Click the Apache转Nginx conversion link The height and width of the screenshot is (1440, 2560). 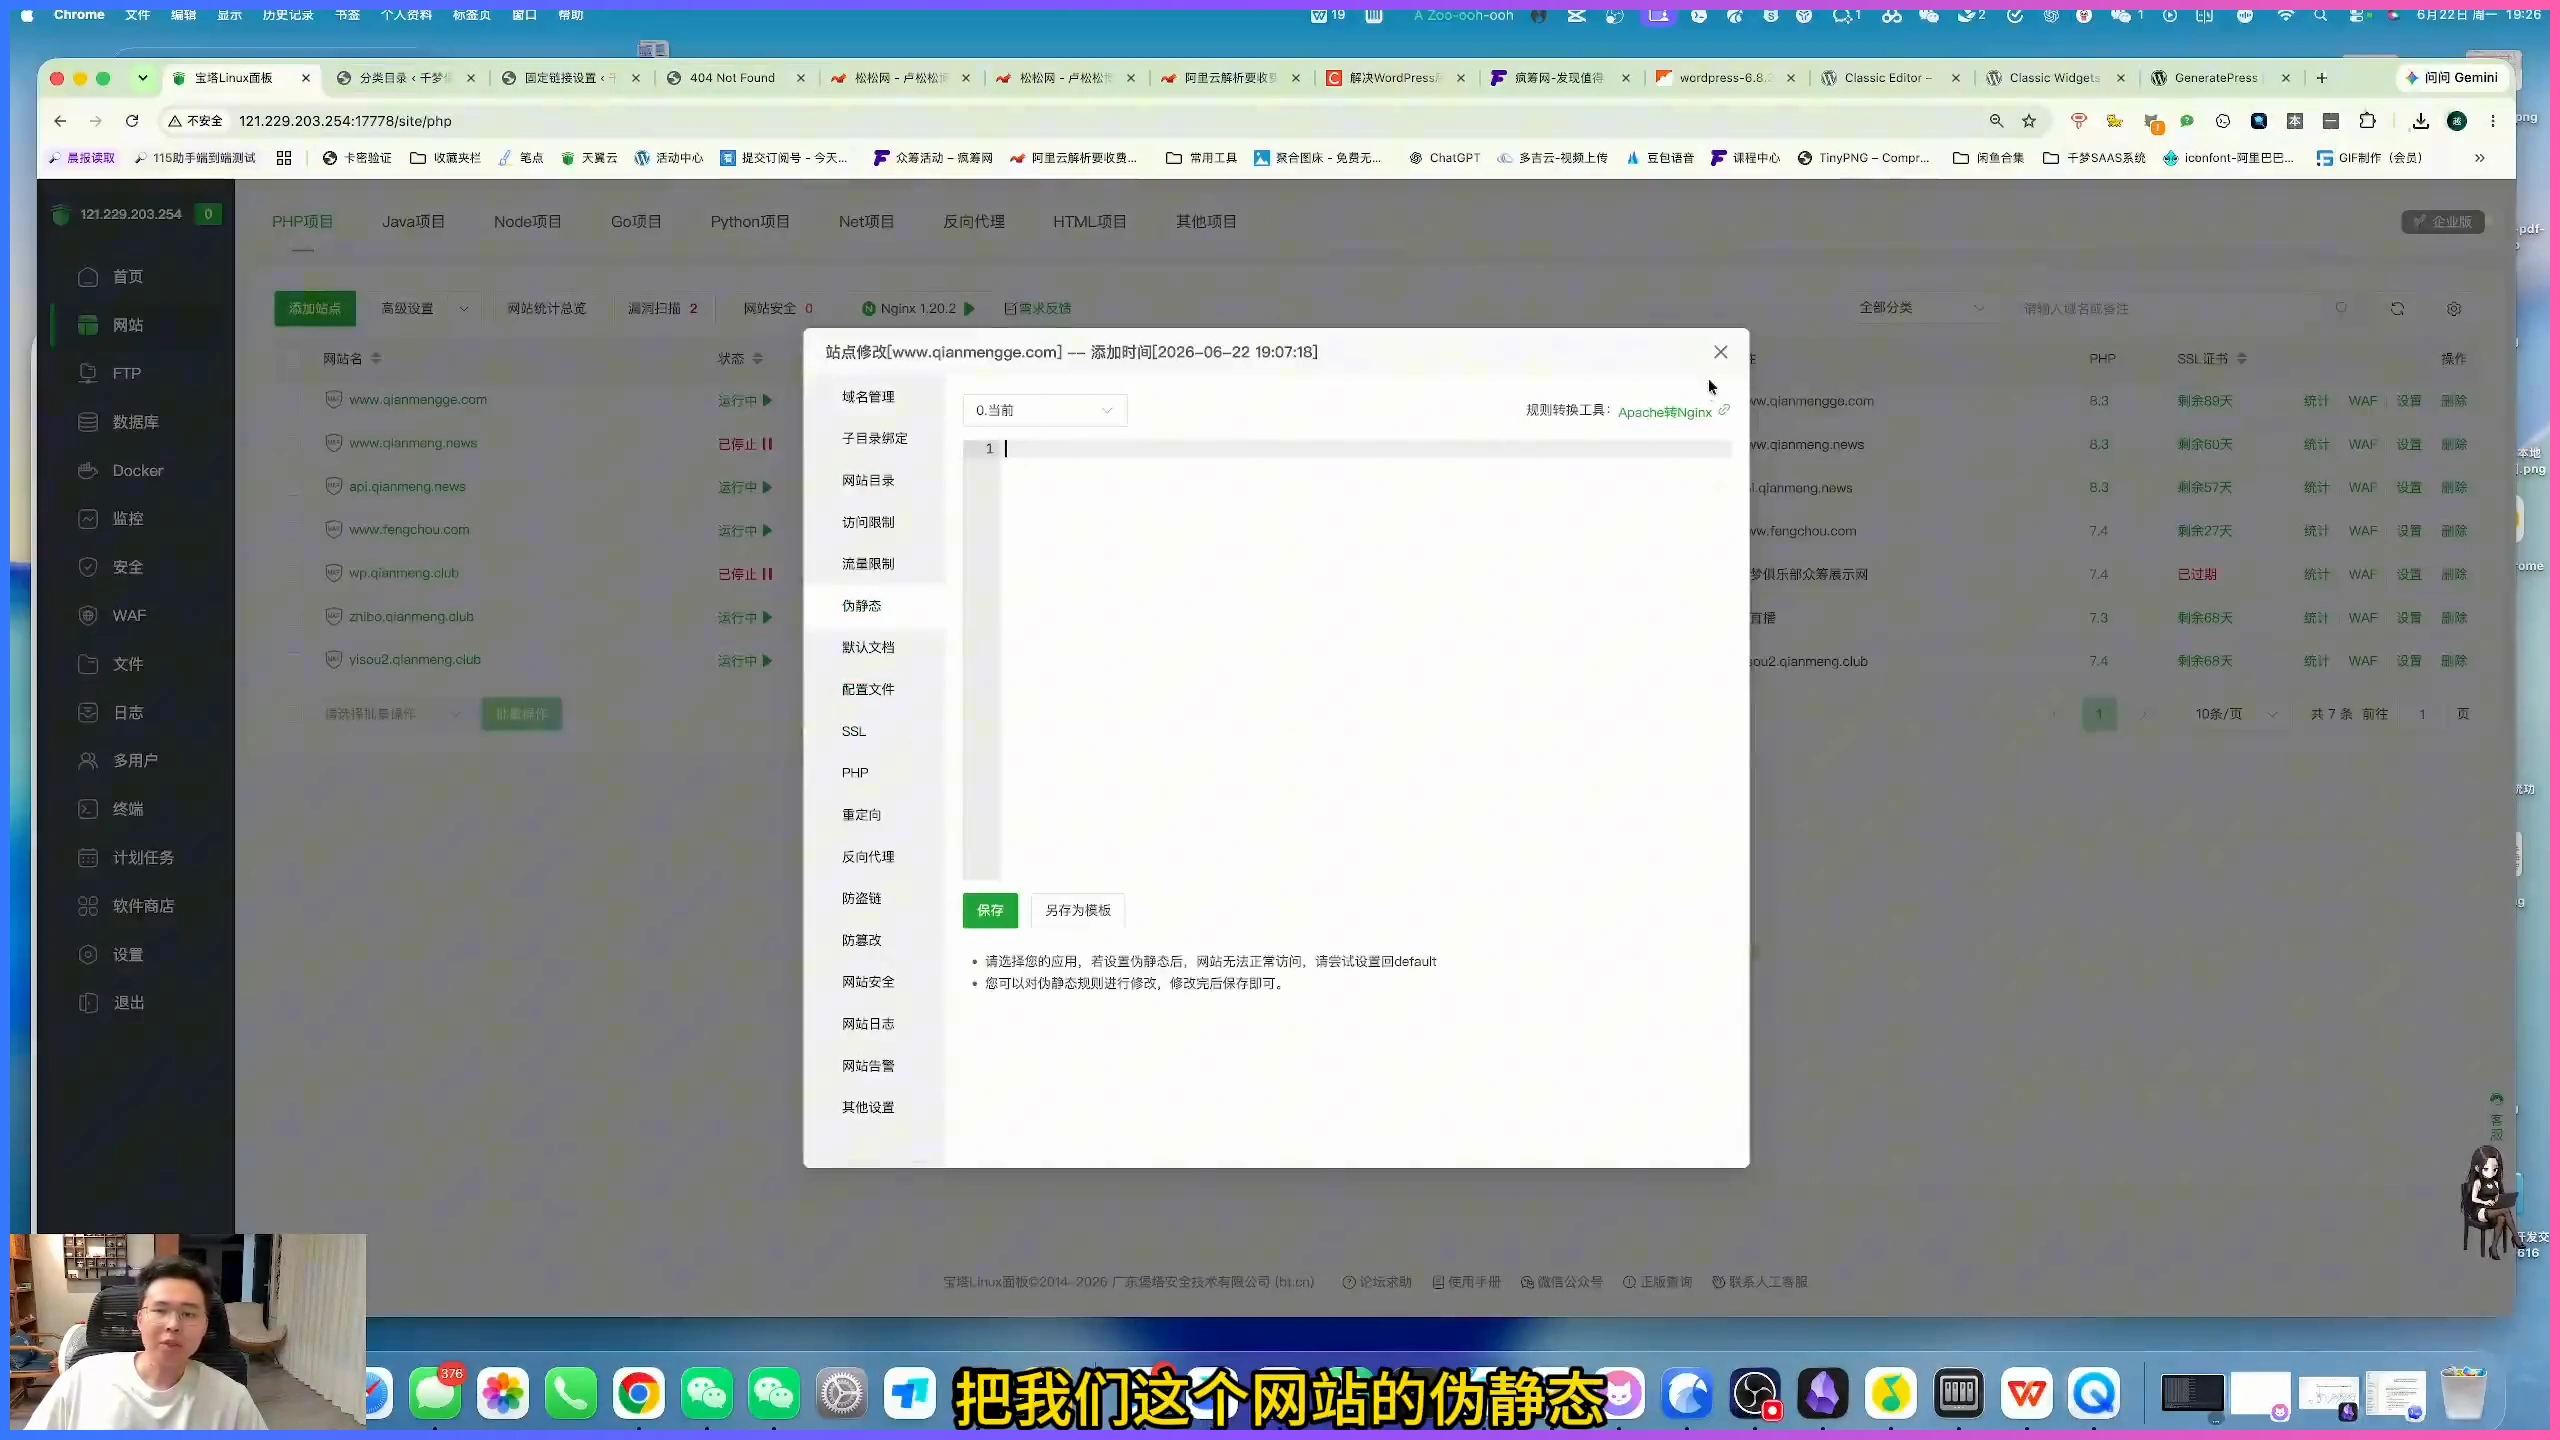point(1664,412)
